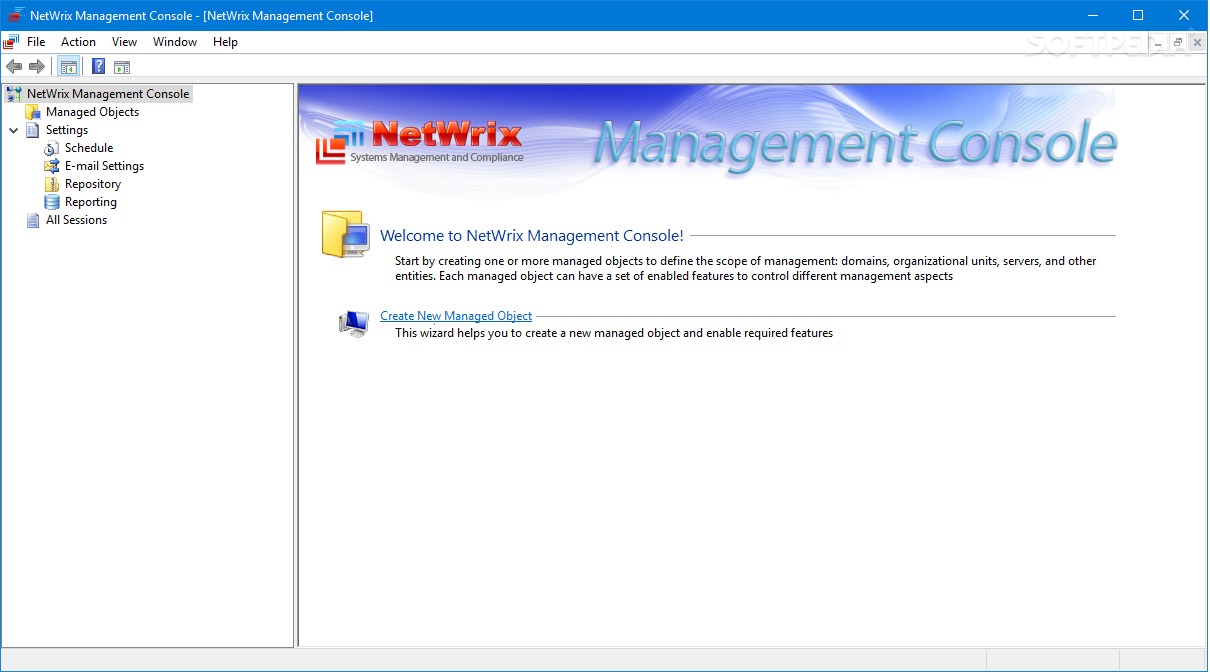Select Schedule under Settings

89,148
